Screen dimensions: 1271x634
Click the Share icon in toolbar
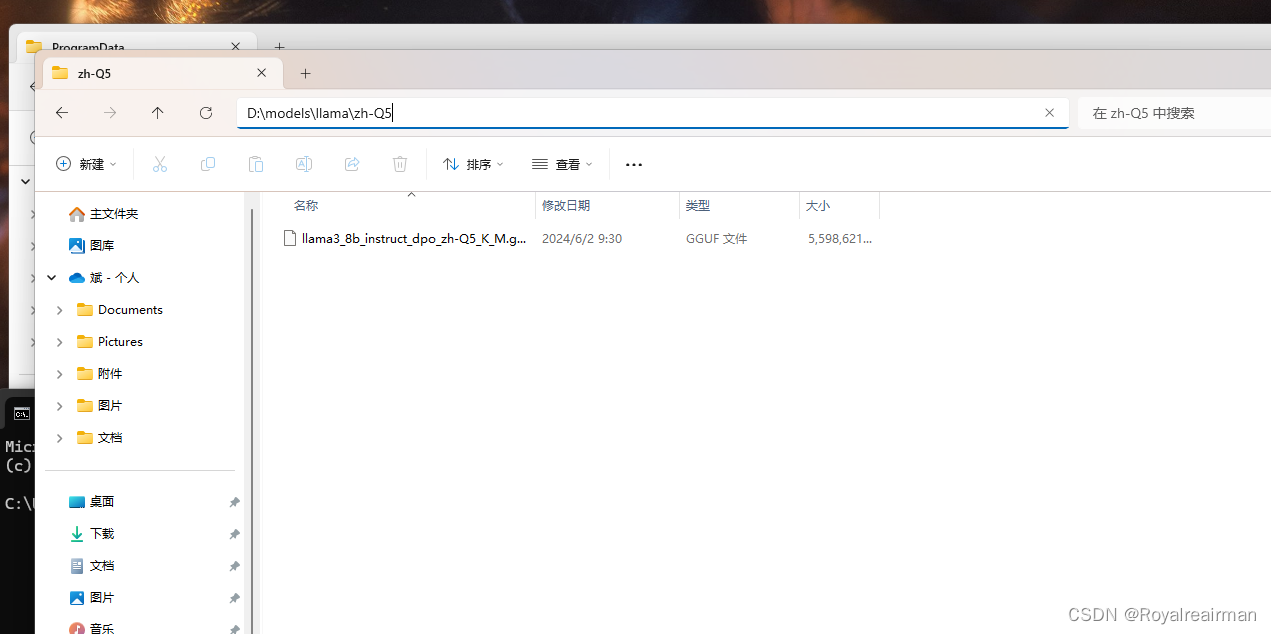[x=352, y=164]
